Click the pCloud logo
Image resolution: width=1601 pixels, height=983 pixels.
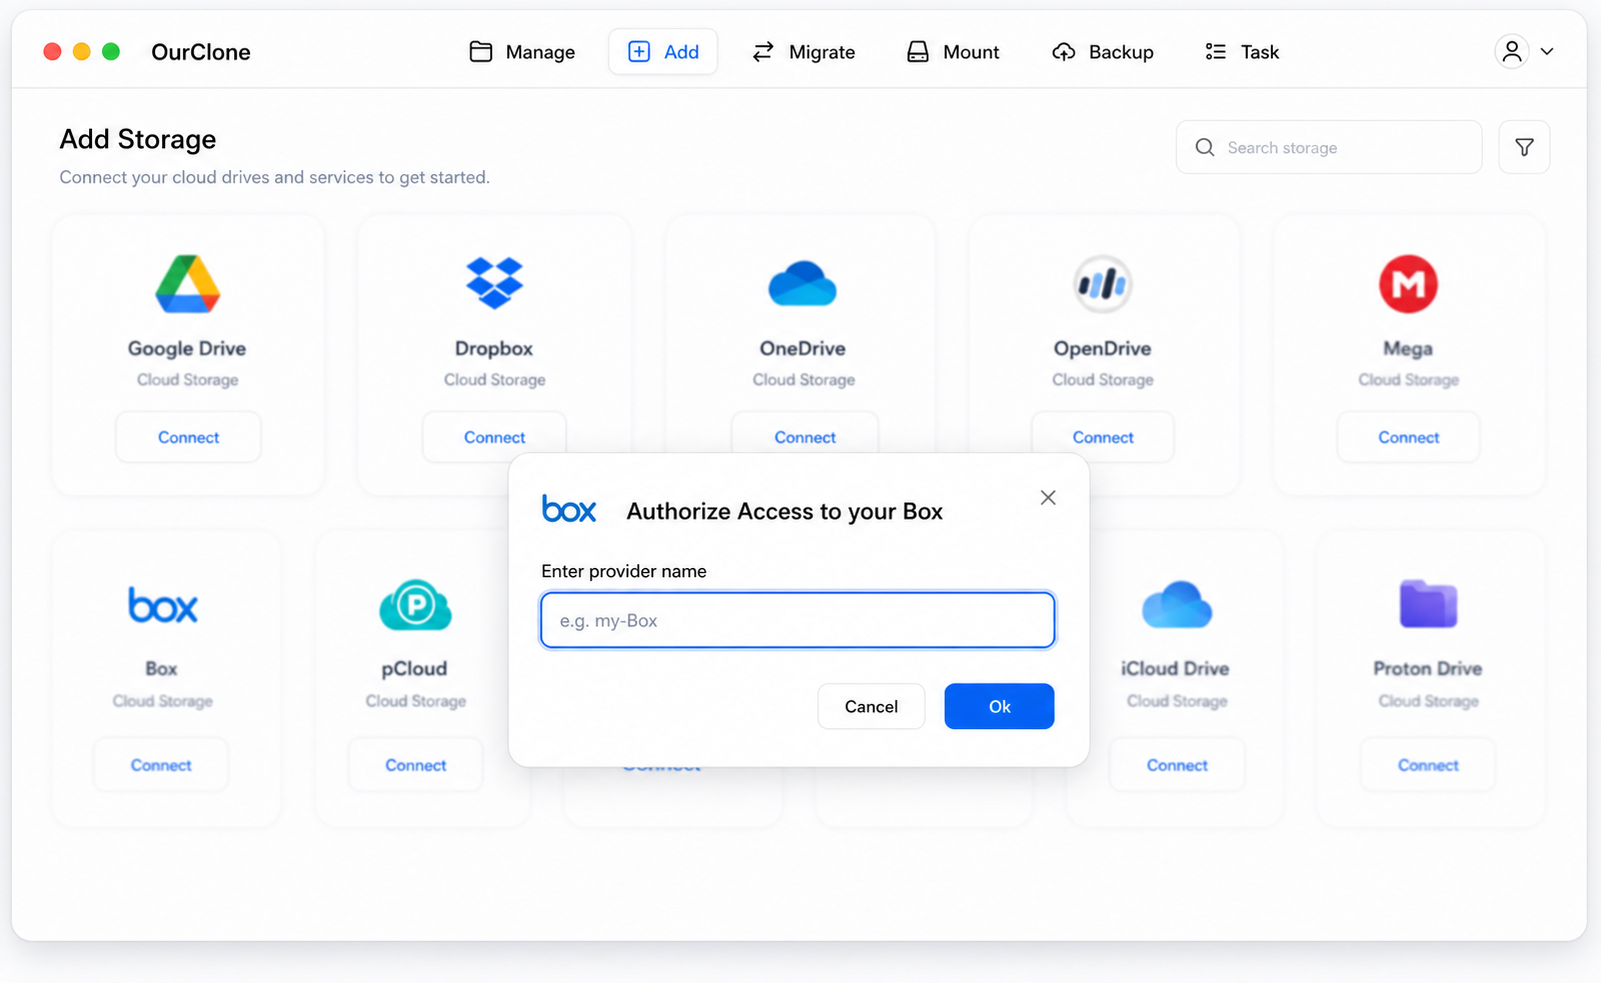coord(416,605)
